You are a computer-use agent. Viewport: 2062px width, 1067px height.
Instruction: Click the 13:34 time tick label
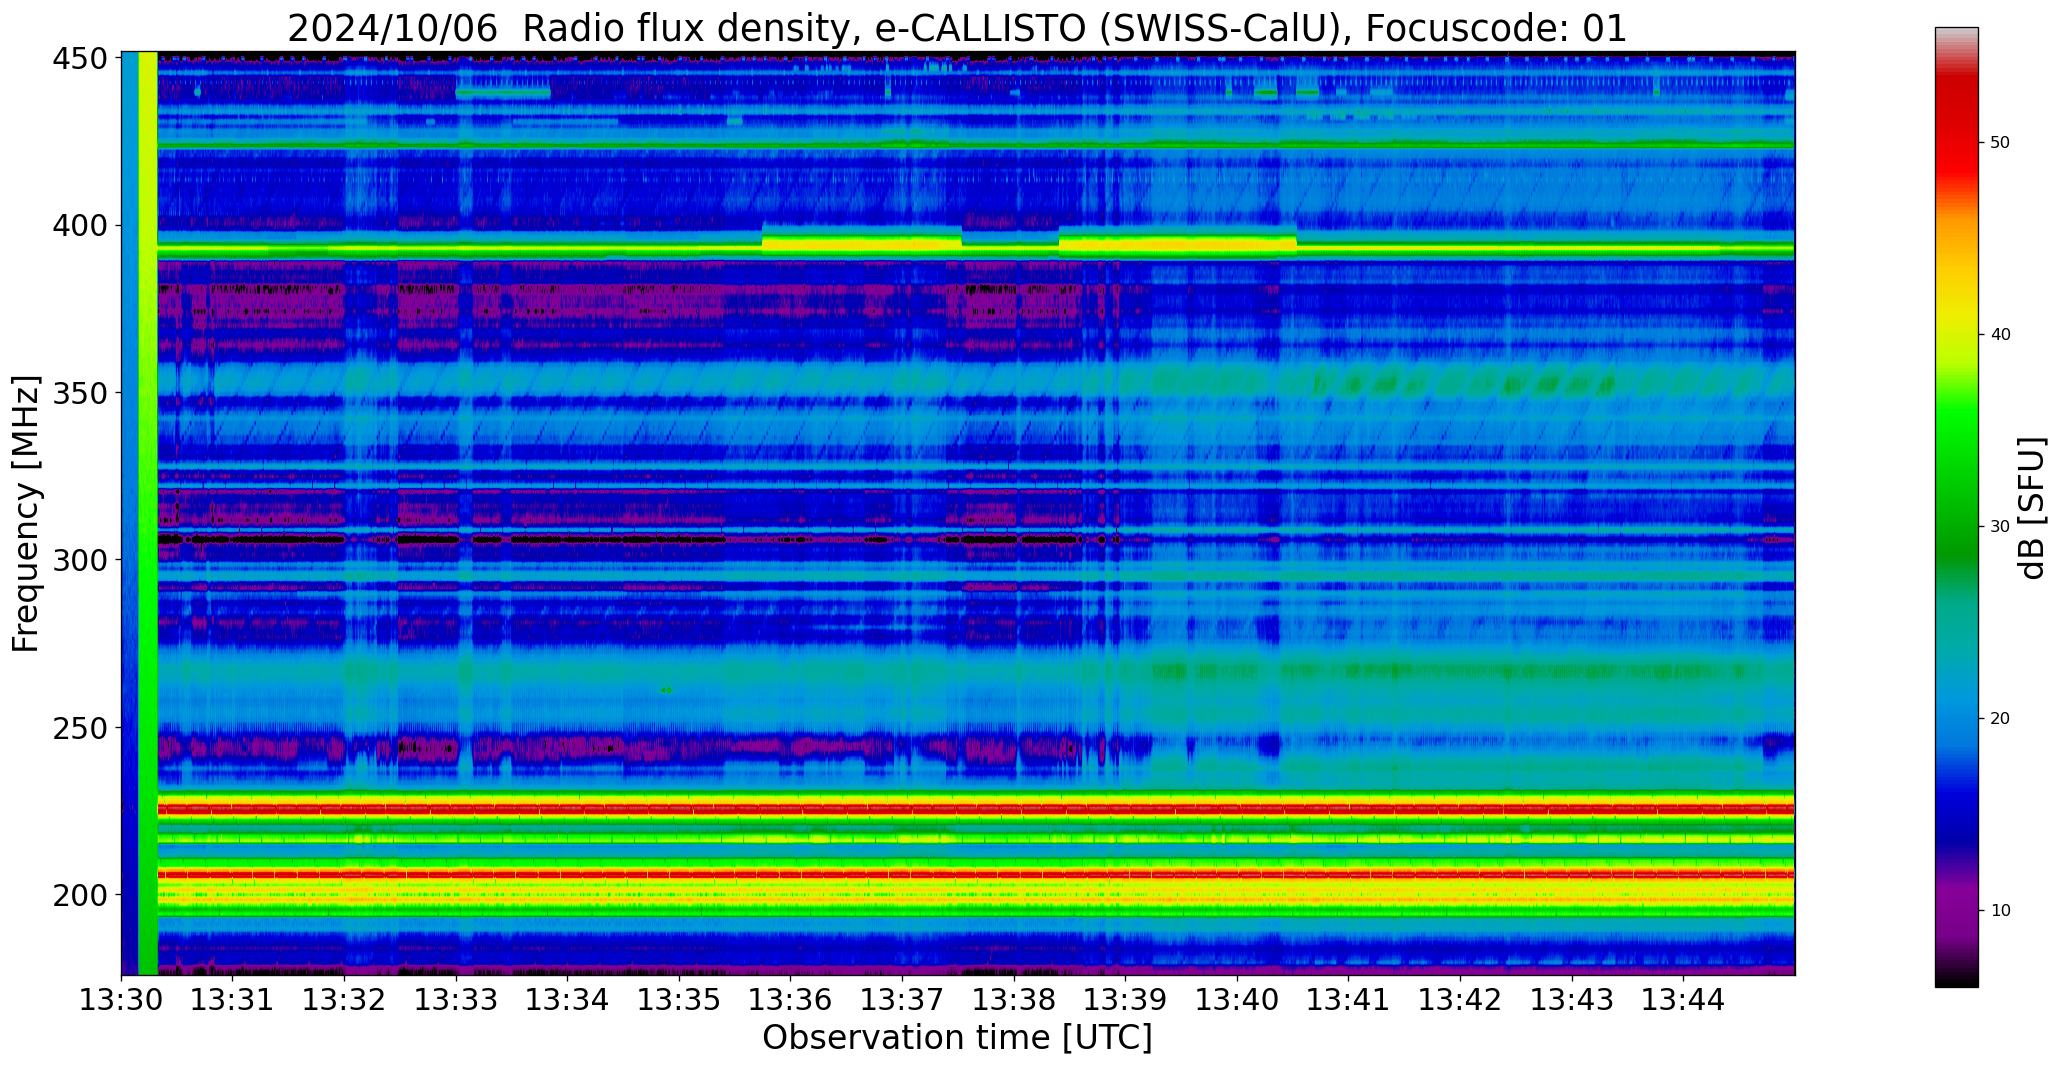coord(568,999)
